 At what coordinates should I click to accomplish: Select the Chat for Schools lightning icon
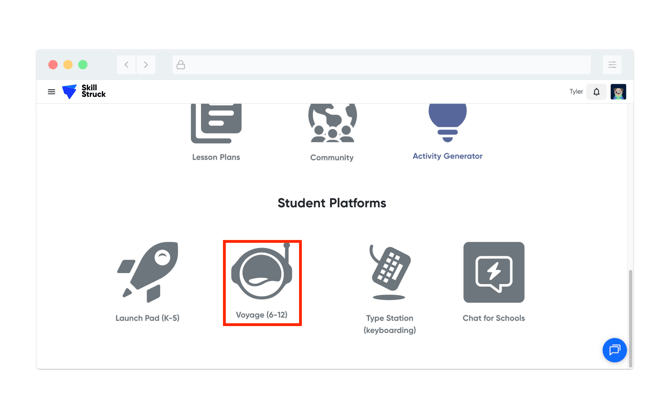coord(493,272)
